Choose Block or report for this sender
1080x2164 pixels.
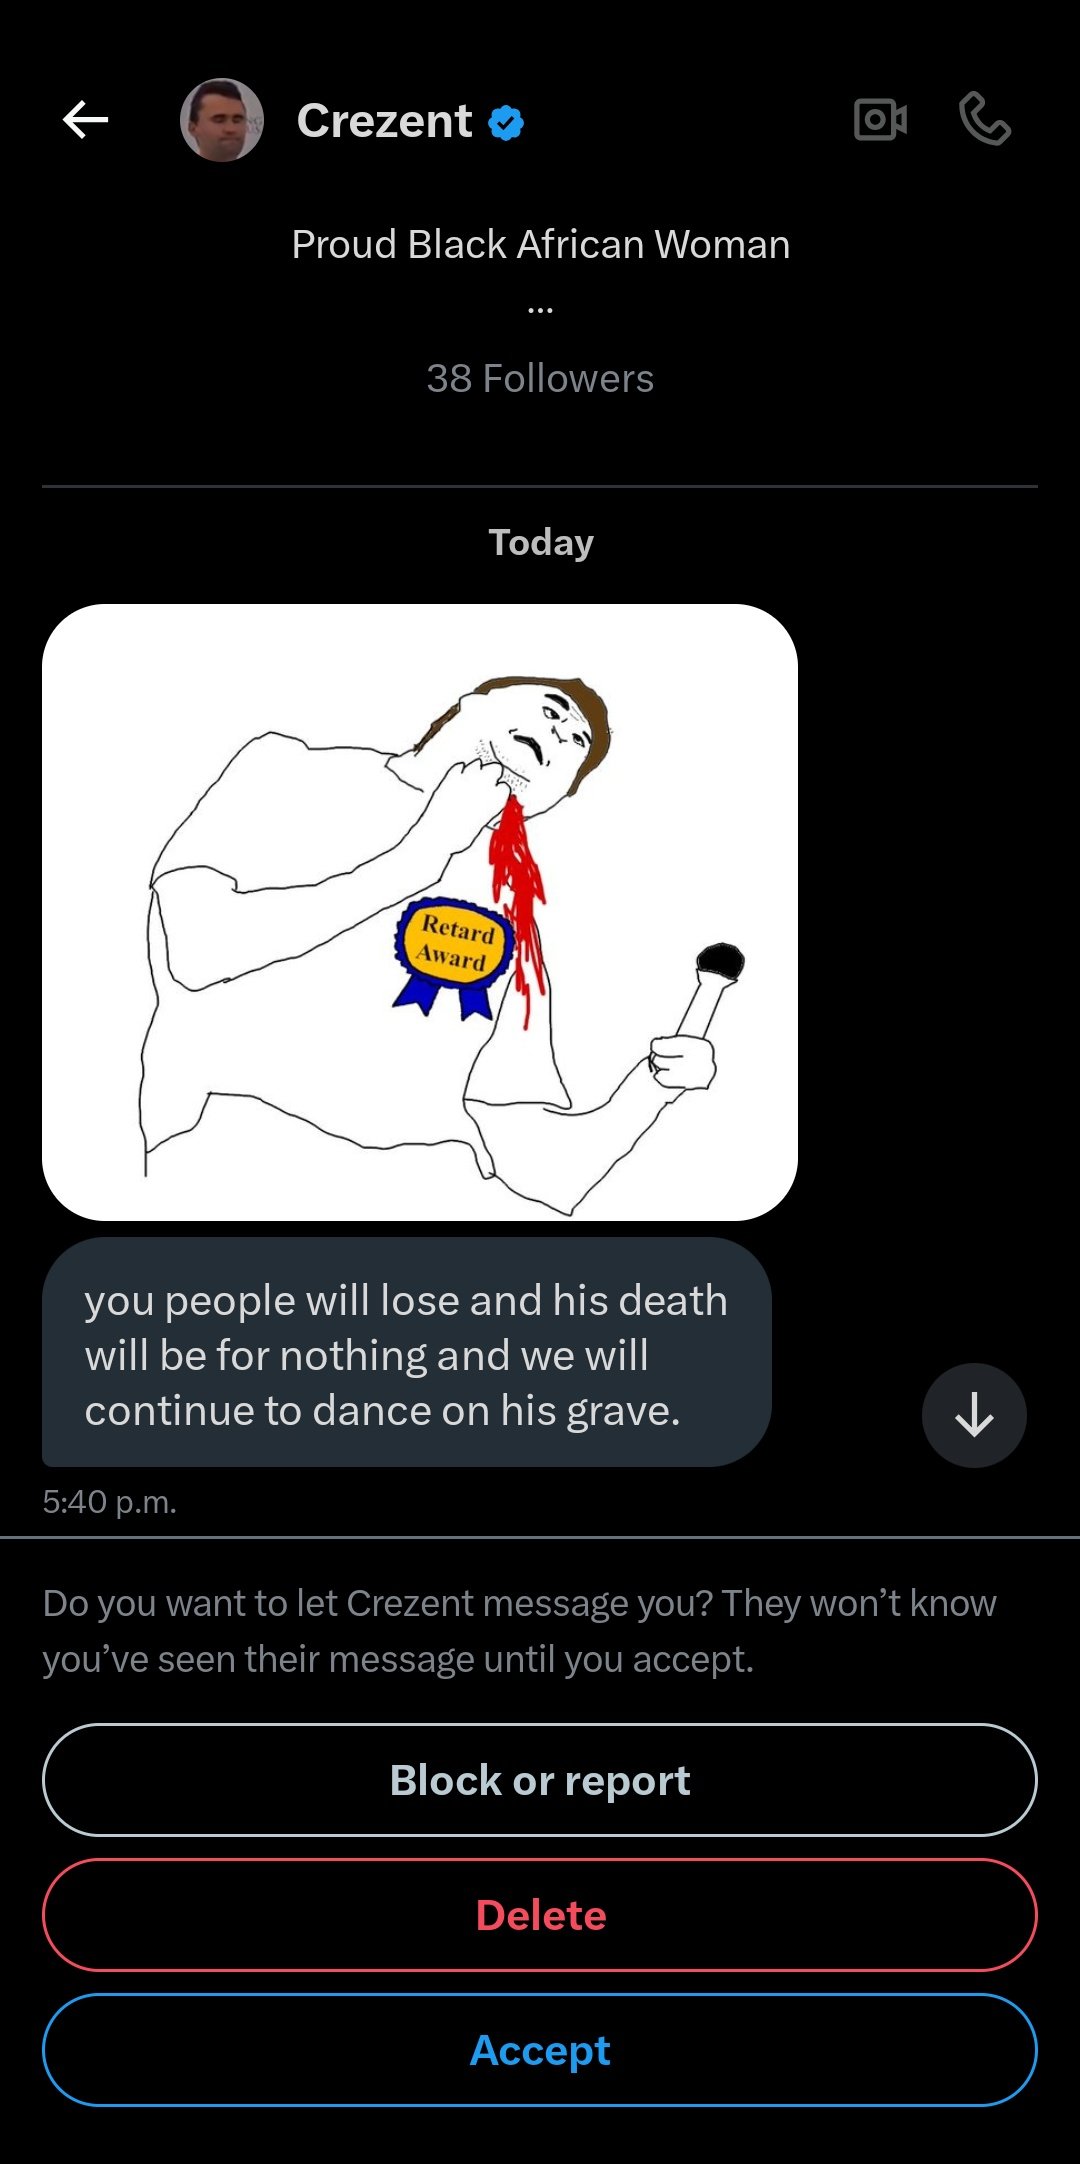(x=540, y=1780)
